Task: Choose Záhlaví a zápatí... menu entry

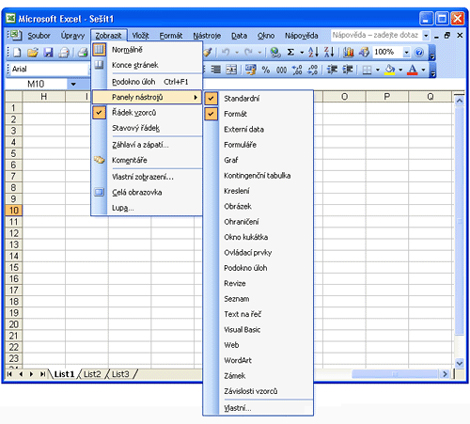Action: pyautogui.click(x=147, y=145)
